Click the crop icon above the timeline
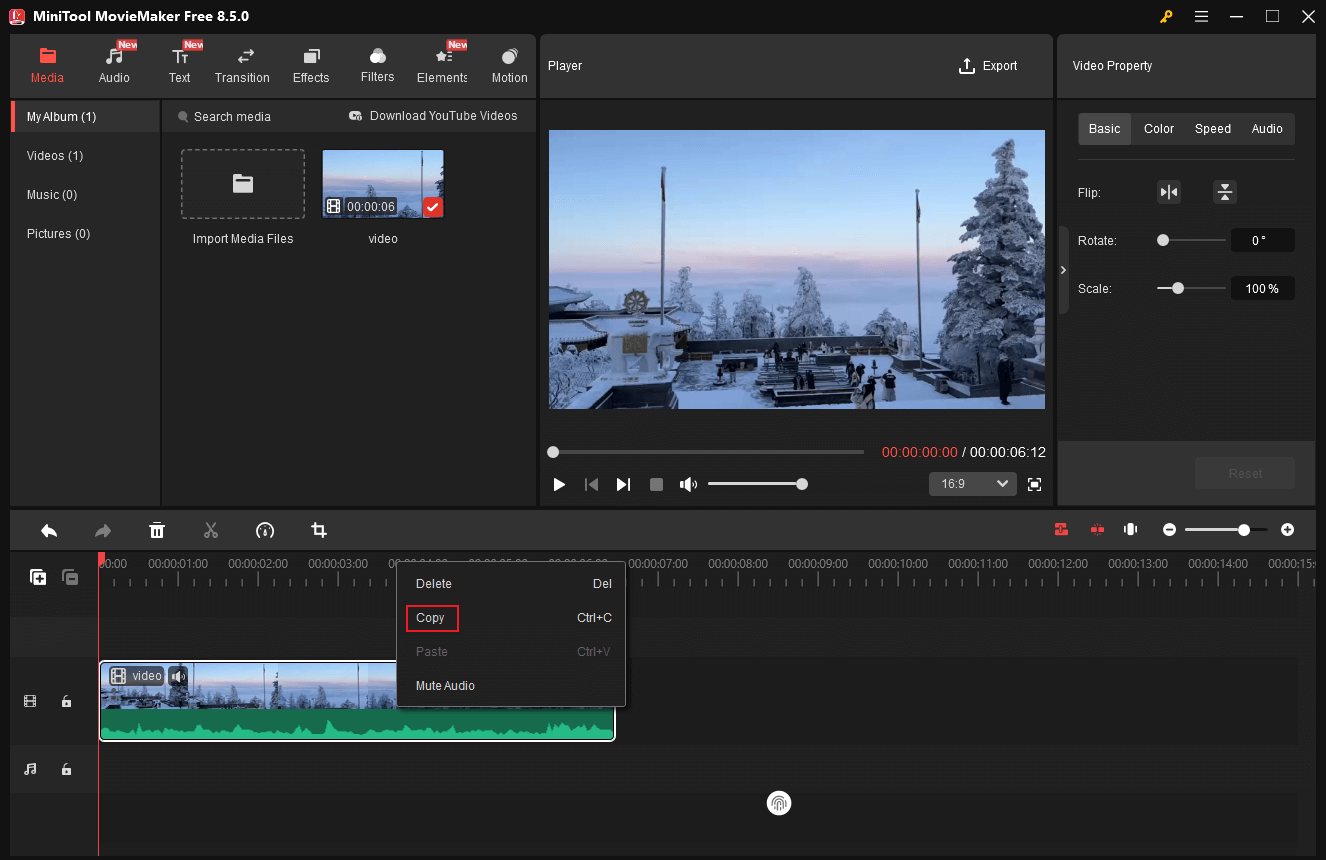This screenshot has height=860, width=1326. (x=318, y=530)
